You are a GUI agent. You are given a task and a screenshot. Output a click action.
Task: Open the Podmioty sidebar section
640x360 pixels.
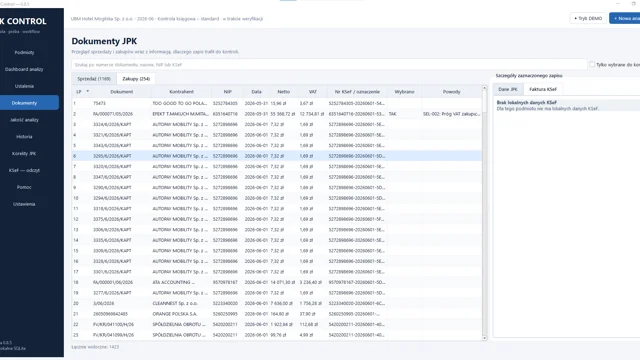[x=24, y=52]
